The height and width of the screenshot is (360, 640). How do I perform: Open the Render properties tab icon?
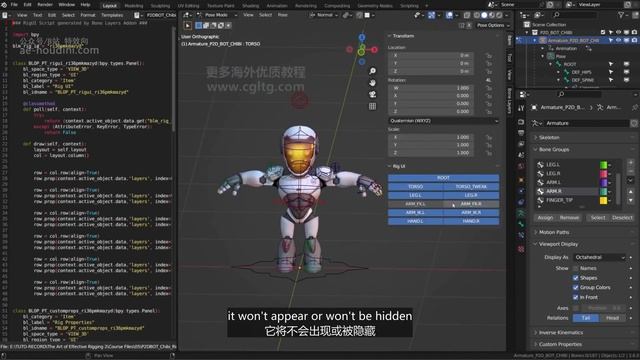pyautogui.click(x=521, y=122)
